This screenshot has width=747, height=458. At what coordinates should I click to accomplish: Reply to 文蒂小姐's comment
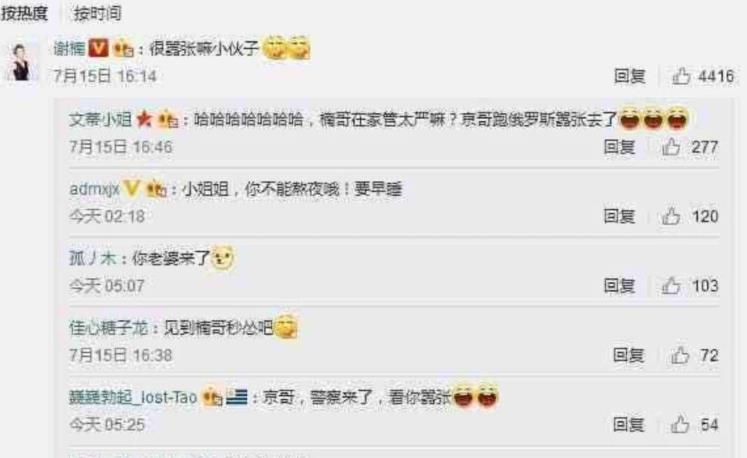click(x=619, y=147)
